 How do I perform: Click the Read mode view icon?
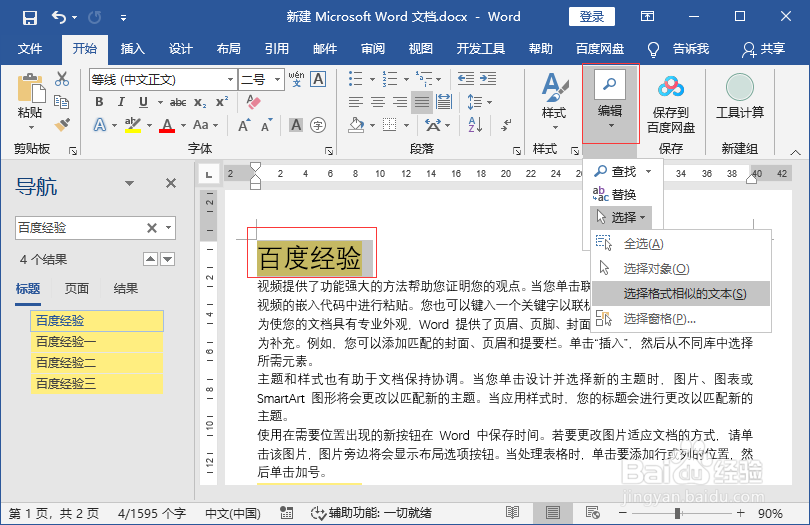click(x=512, y=513)
